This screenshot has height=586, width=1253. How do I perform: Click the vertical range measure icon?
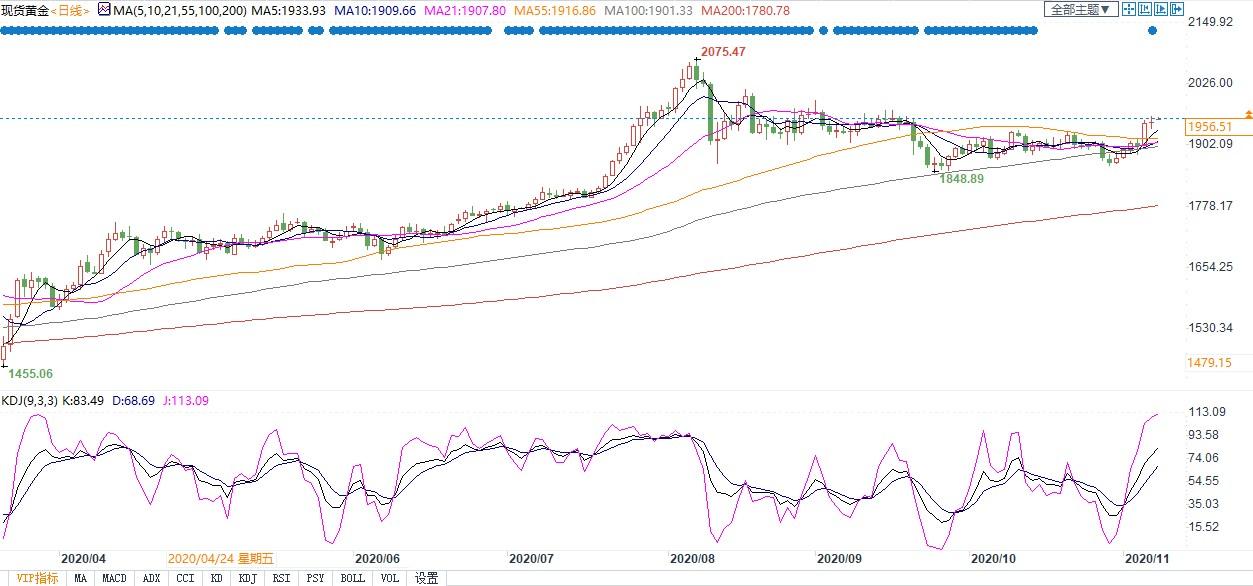coord(1145,9)
